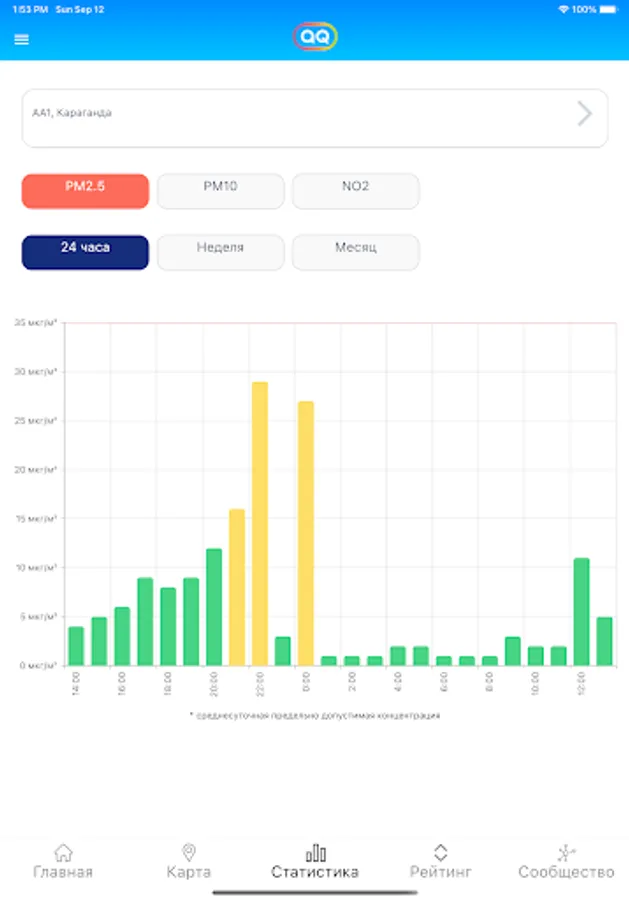This screenshot has height=900, width=629.
Task: Open the Главная home tab
Action: pos(63,862)
